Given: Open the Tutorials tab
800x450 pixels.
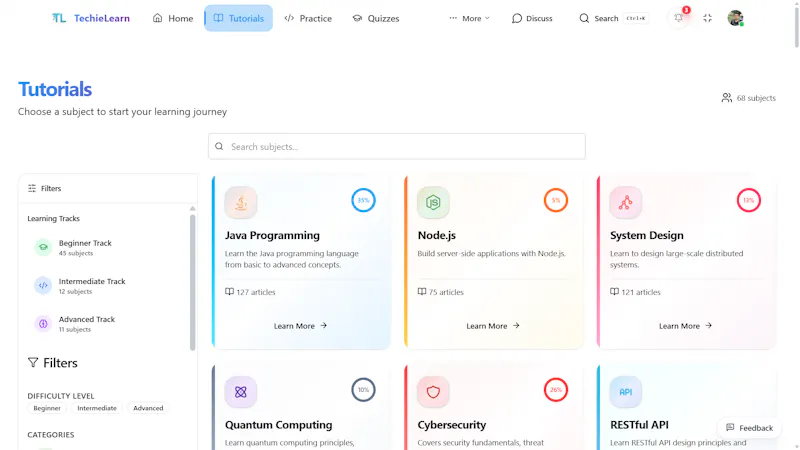Looking at the screenshot, I should pyautogui.click(x=239, y=18).
